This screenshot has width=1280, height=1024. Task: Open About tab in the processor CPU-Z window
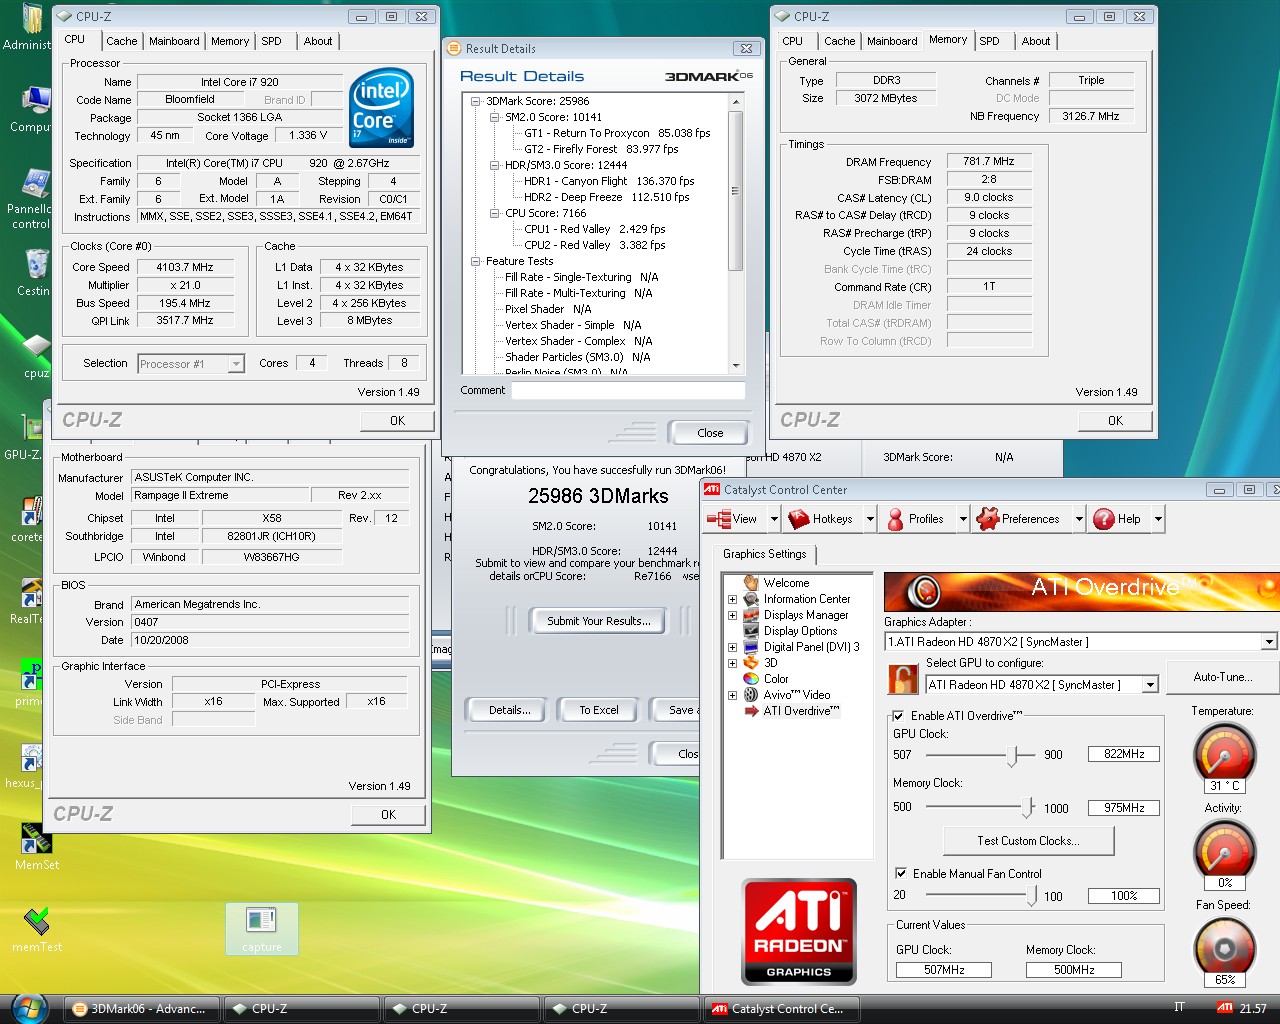pyautogui.click(x=318, y=41)
